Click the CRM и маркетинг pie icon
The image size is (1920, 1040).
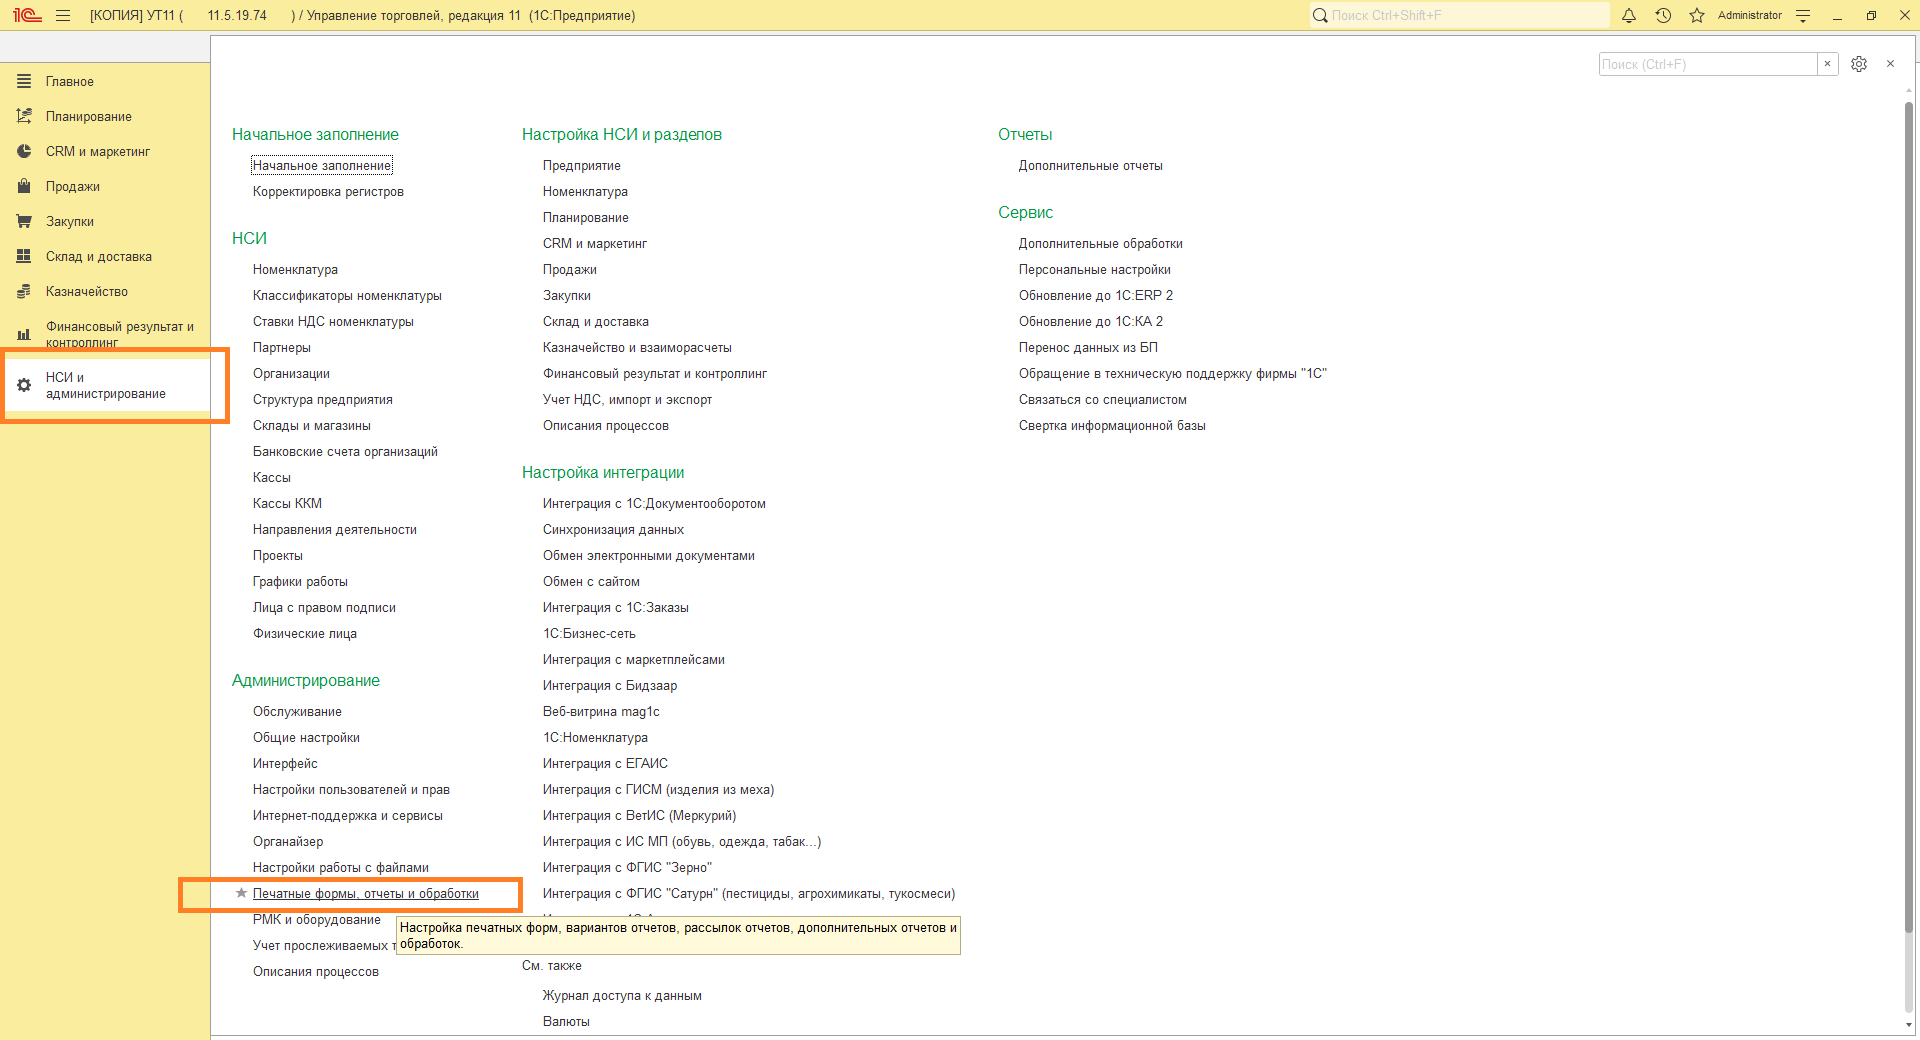[x=24, y=151]
